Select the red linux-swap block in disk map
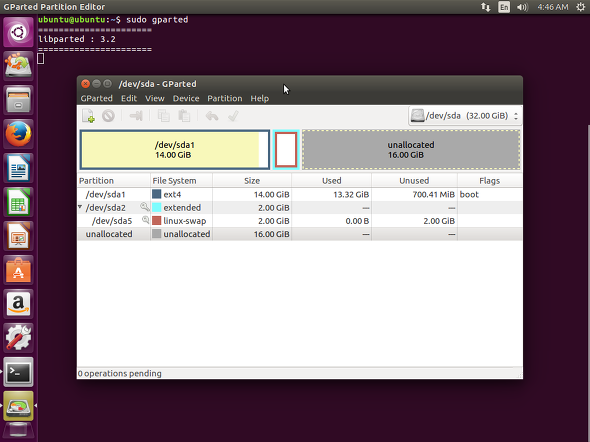The height and width of the screenshot is (442, 590). pos(286,150)
